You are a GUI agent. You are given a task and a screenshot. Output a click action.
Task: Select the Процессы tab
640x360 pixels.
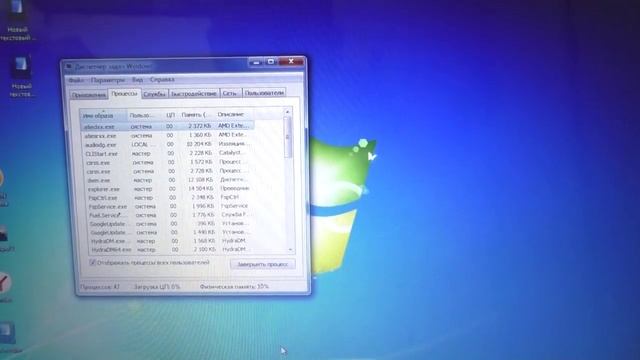click(124, 93)
